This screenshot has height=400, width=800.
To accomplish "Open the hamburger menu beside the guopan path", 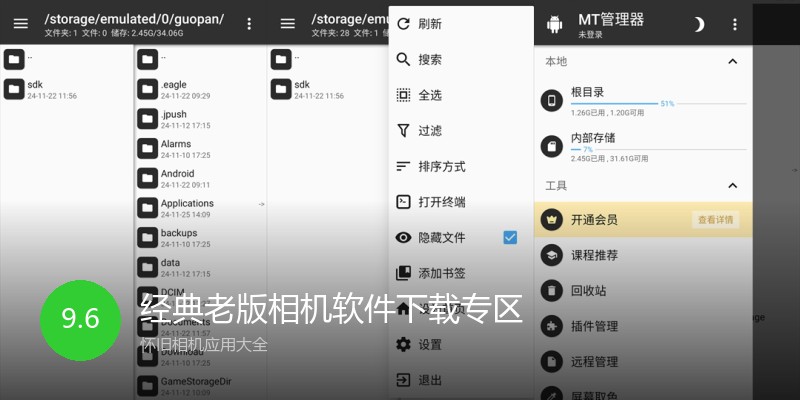I will coord(20,23).
